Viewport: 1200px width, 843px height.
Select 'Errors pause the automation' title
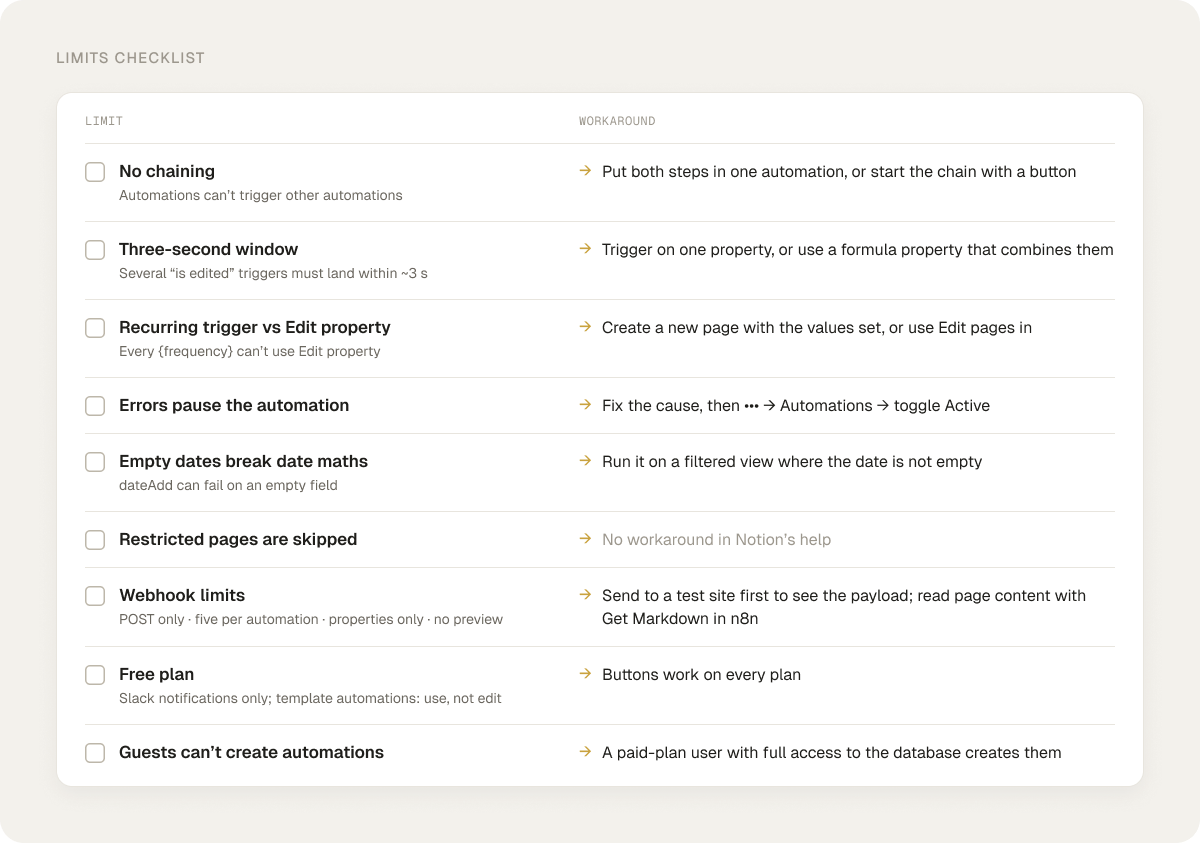(x=234, y=405)
